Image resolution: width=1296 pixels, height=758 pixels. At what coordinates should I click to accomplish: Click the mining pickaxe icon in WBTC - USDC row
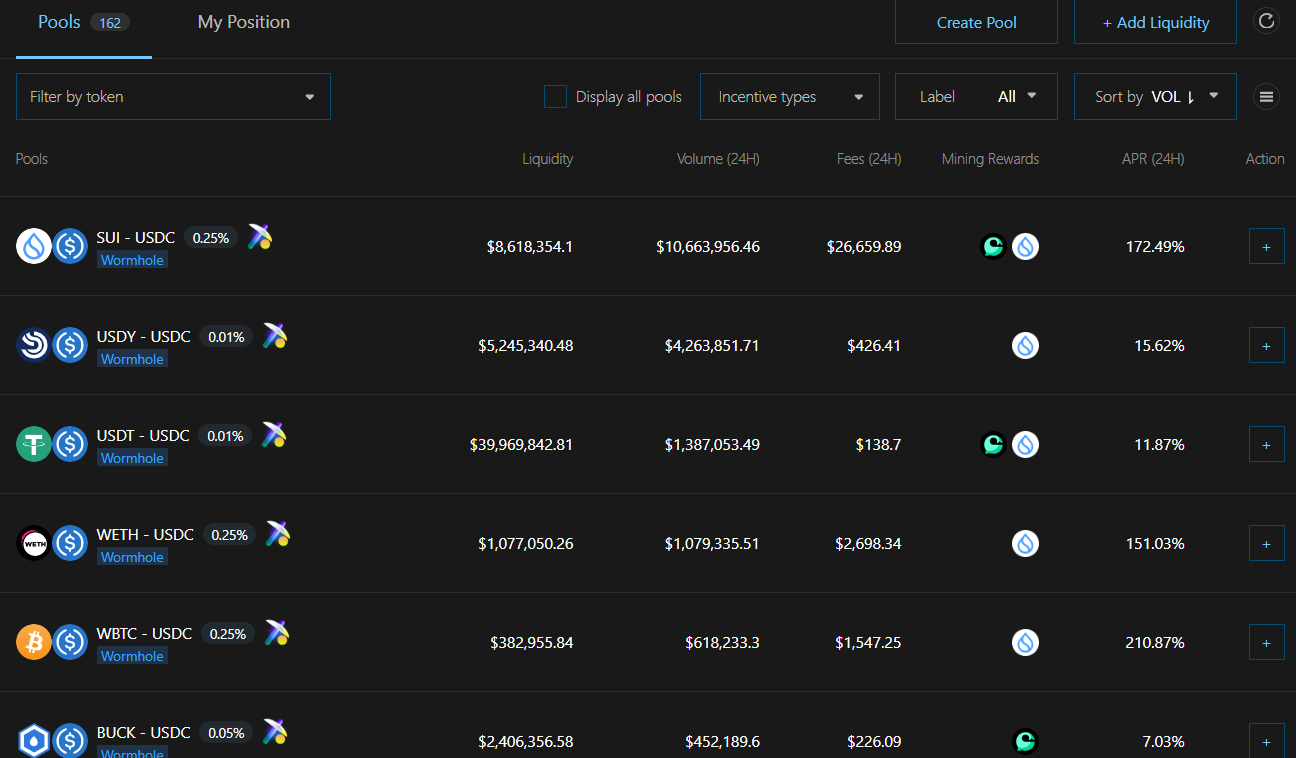click(x=277, y=633)
